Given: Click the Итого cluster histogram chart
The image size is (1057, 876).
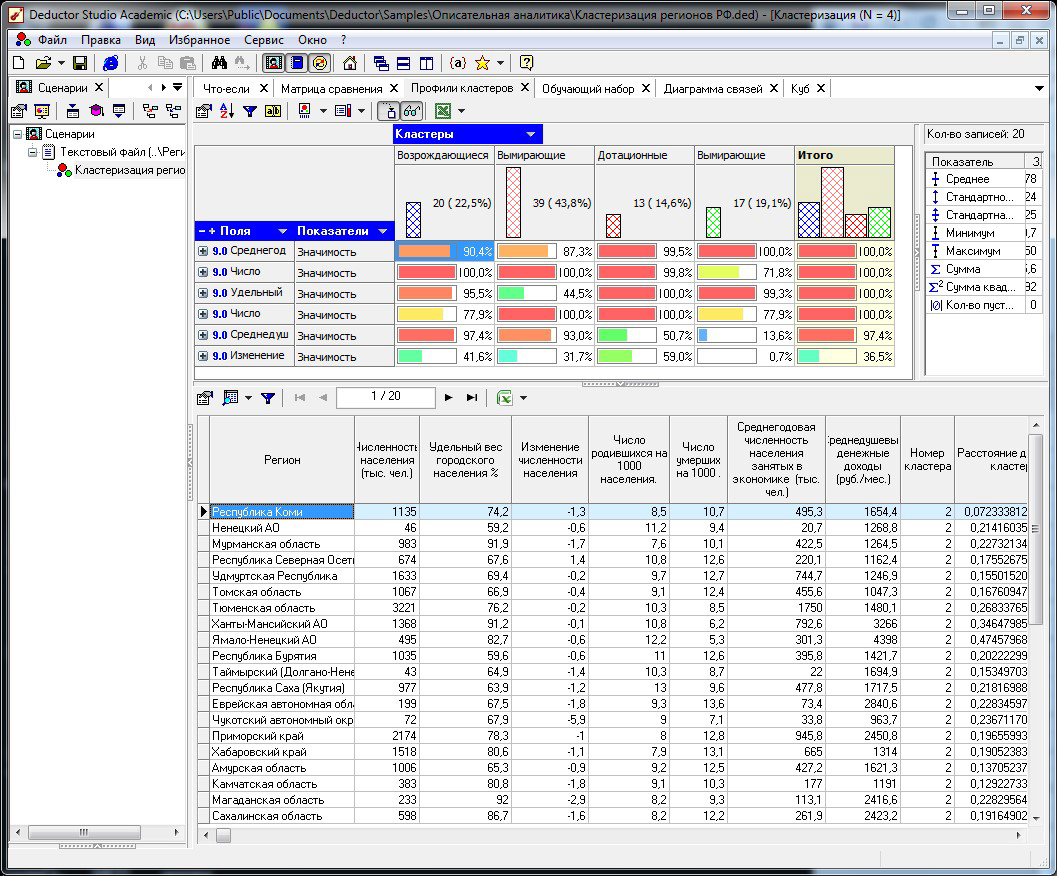Looking at the screenshot, I should [845, 202].
